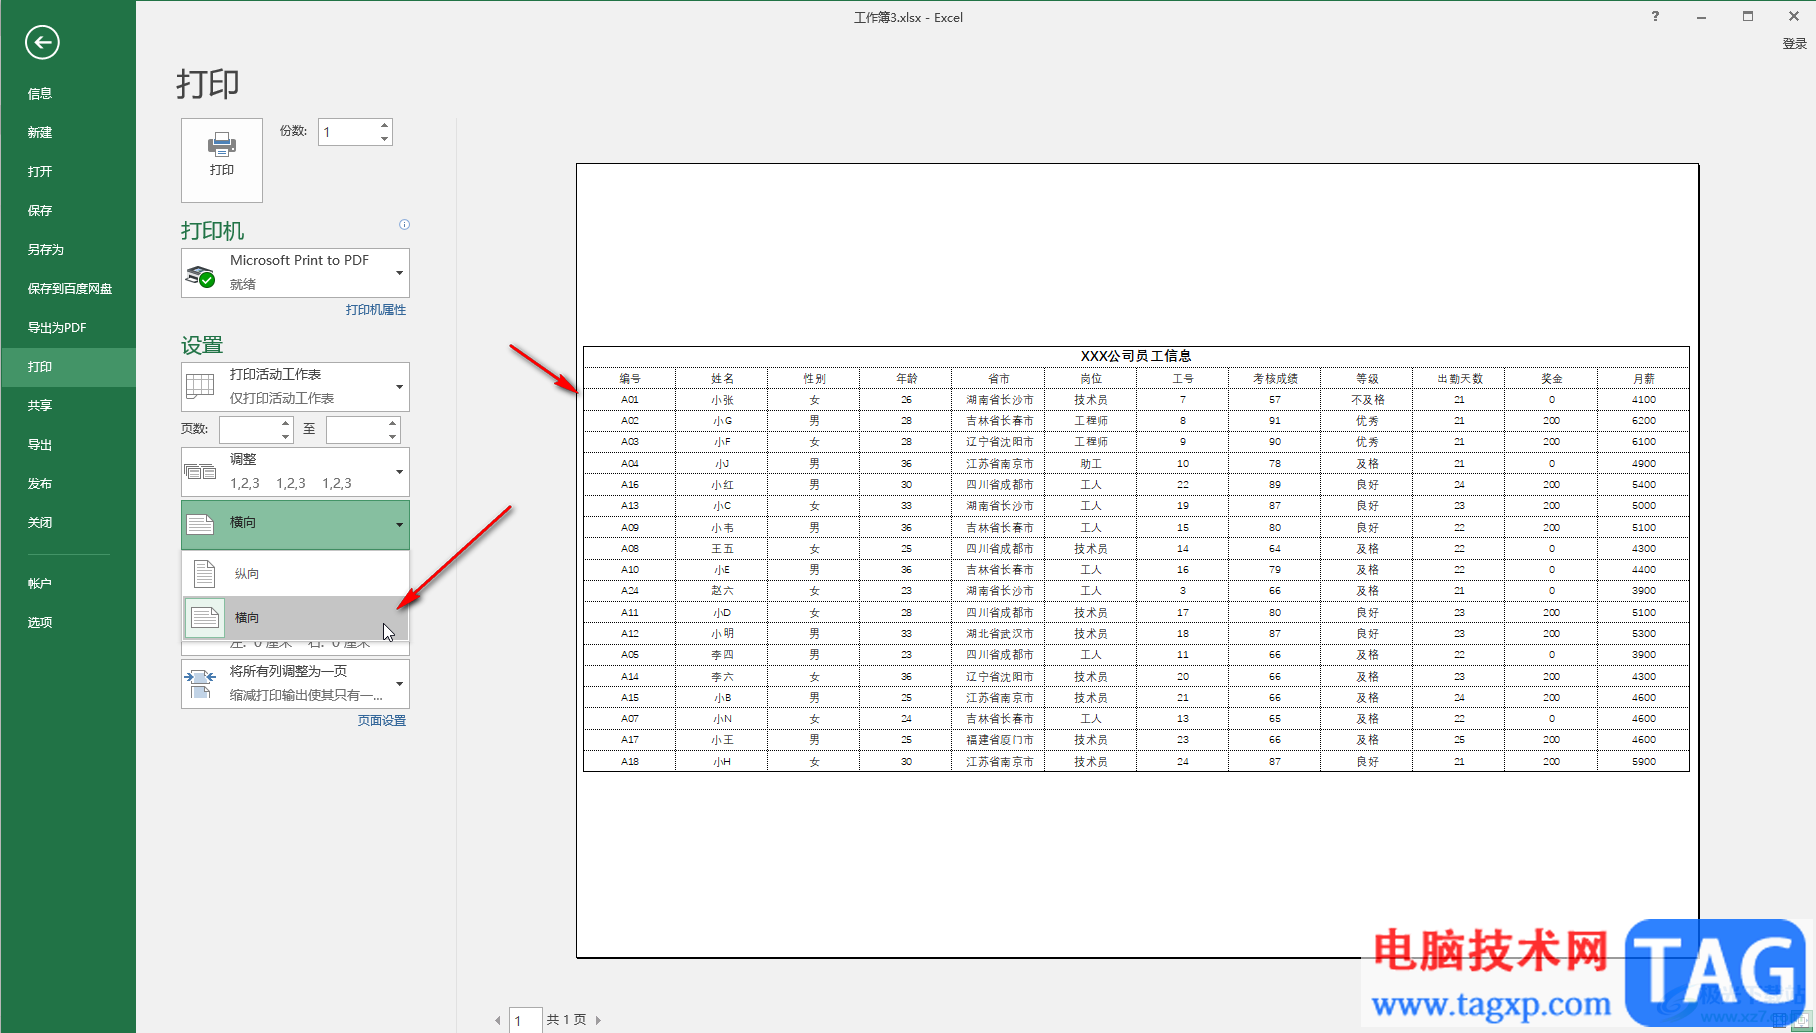Screen dimensions: 1816x1033
Task: Click the 出勤天数 column header in the preview
Action: coord(1459,378)
